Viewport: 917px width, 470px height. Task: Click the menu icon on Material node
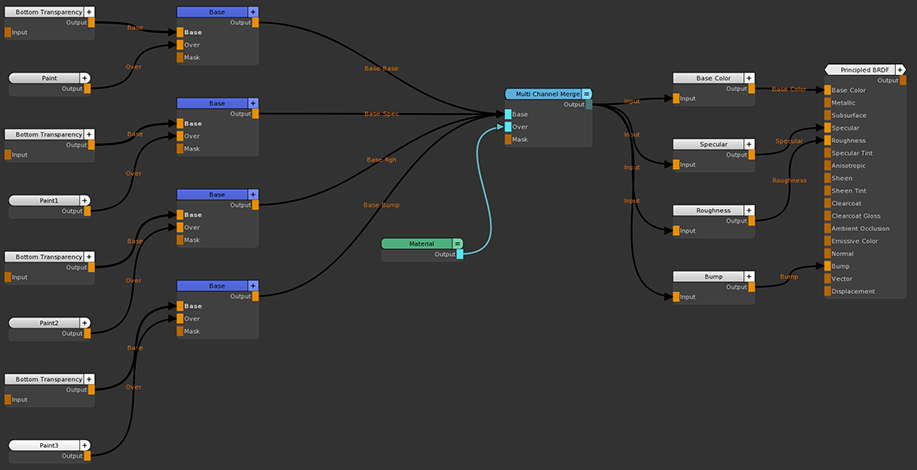[457, 243]
